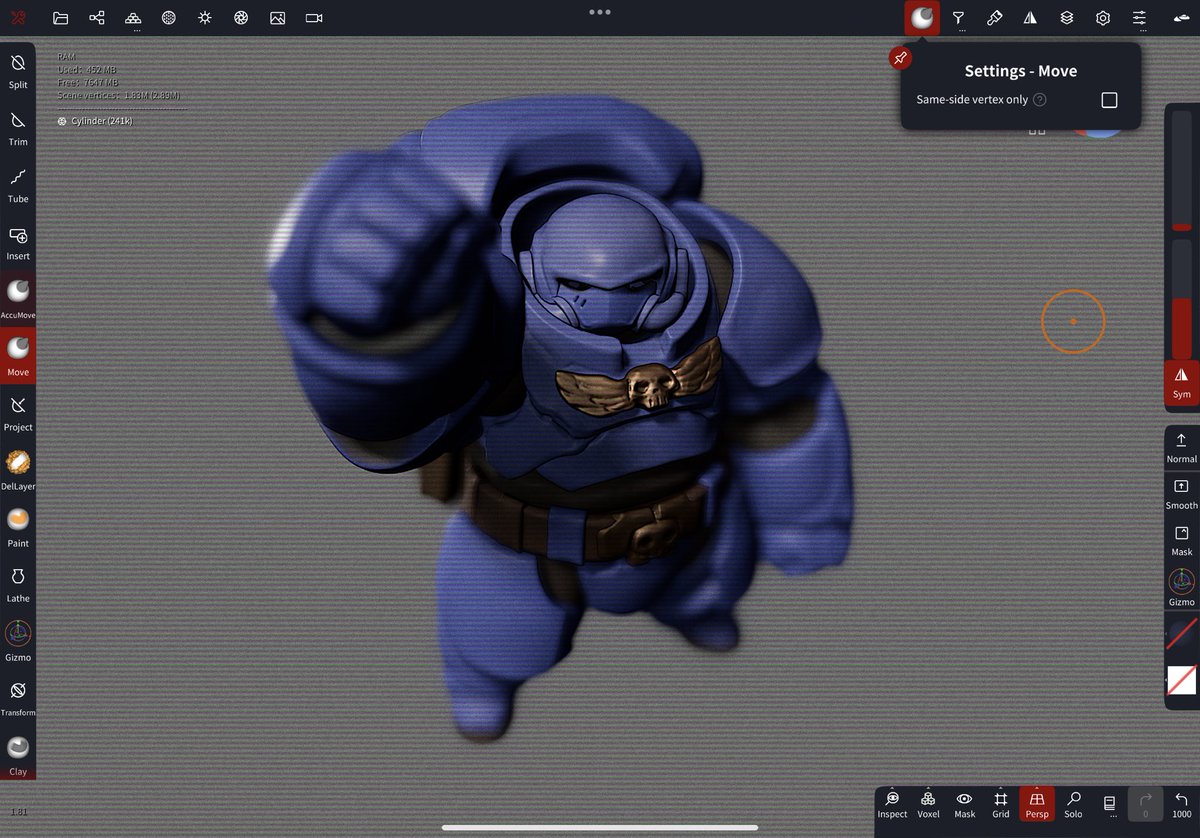This screenshot has height=838, width=1200.
Task: Click the Mask shortcut on right panel
Action: click(x=1182, y=541)
